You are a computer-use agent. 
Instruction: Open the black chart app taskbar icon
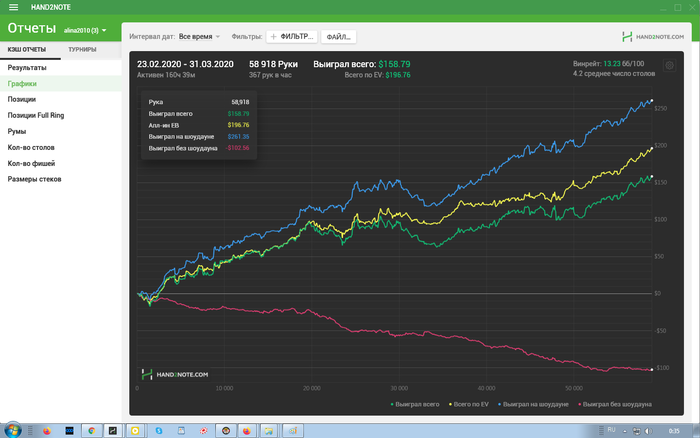(x=113, y=431)
